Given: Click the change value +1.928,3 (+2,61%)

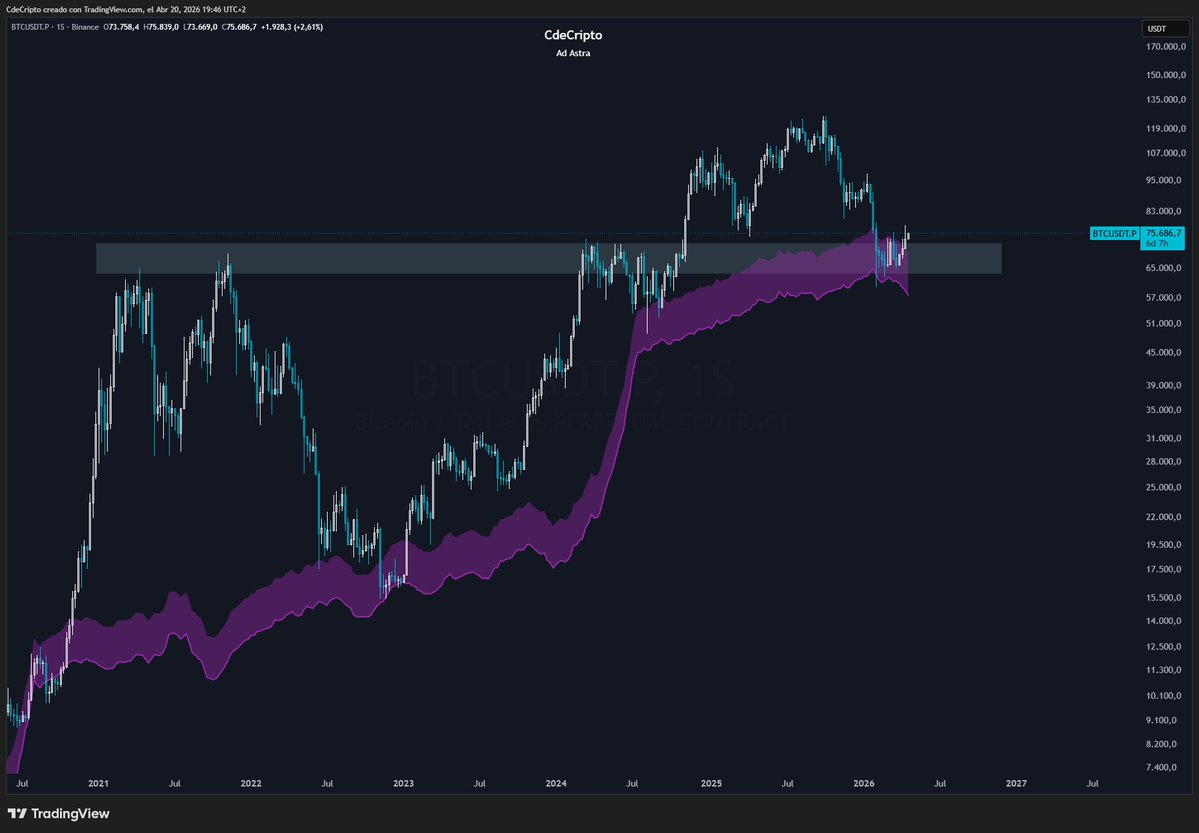Looking at the screenshot, I should [x=292, y=27].
